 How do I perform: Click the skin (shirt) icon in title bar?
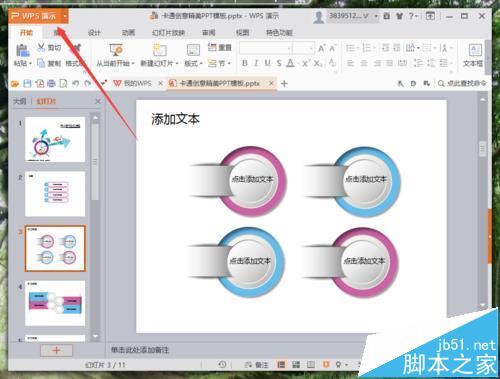(x=399, y=16)
